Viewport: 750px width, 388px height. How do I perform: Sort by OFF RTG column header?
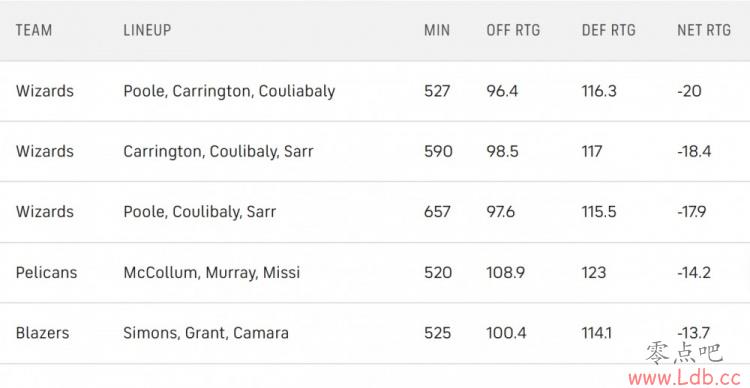(x=513, y=31)
